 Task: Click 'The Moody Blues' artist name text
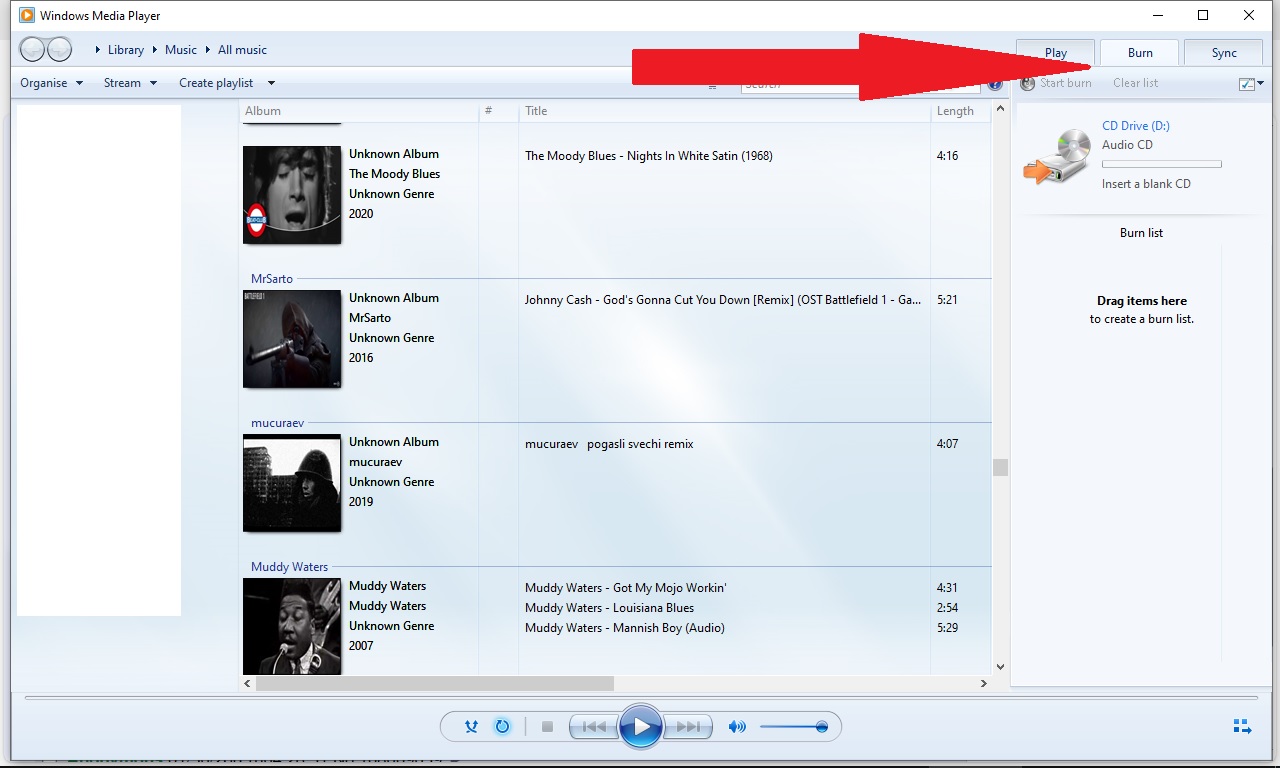click(x=394, y=174)
